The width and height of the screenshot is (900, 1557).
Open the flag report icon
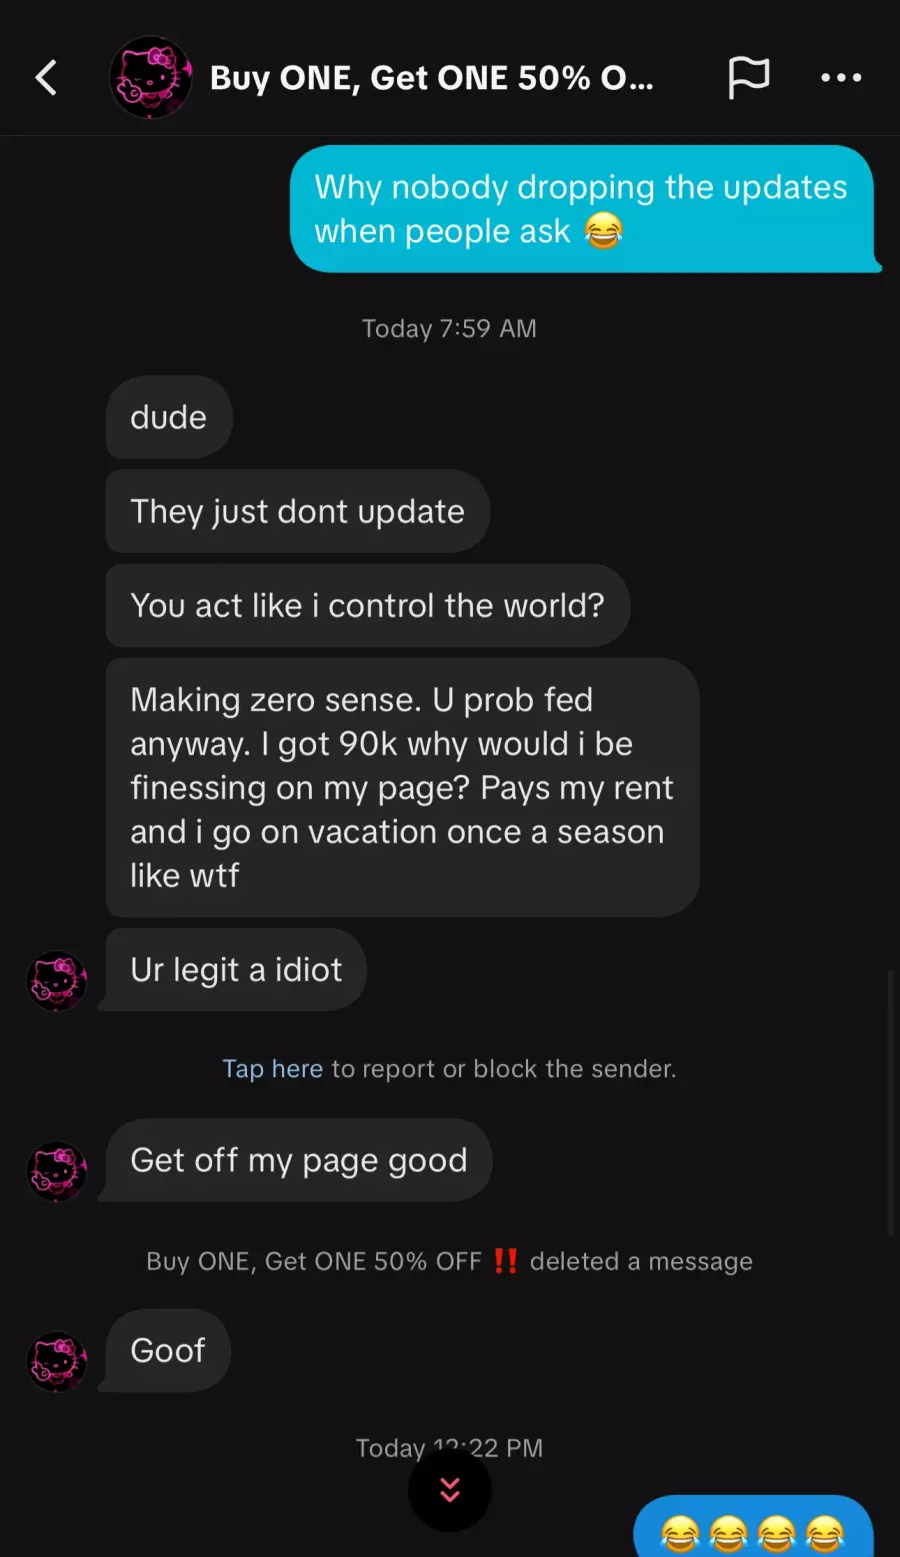pos(748,77)
